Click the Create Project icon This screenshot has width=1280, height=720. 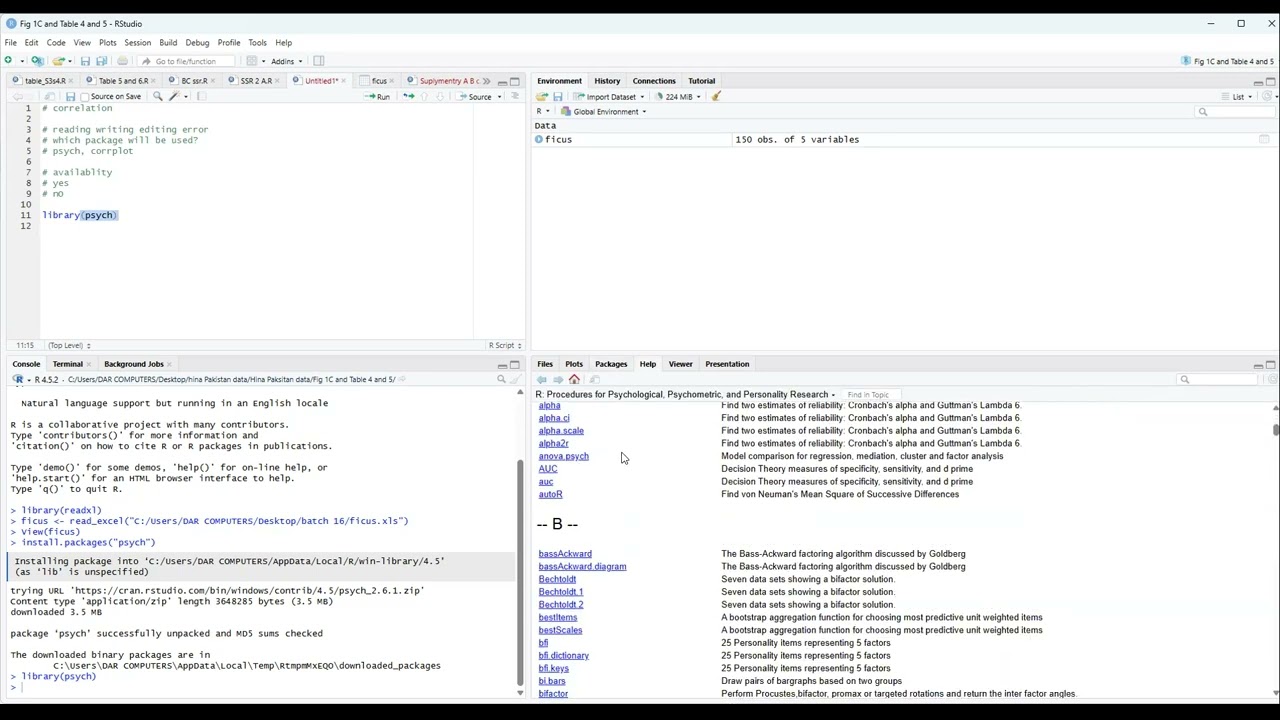tap(37, 61)
